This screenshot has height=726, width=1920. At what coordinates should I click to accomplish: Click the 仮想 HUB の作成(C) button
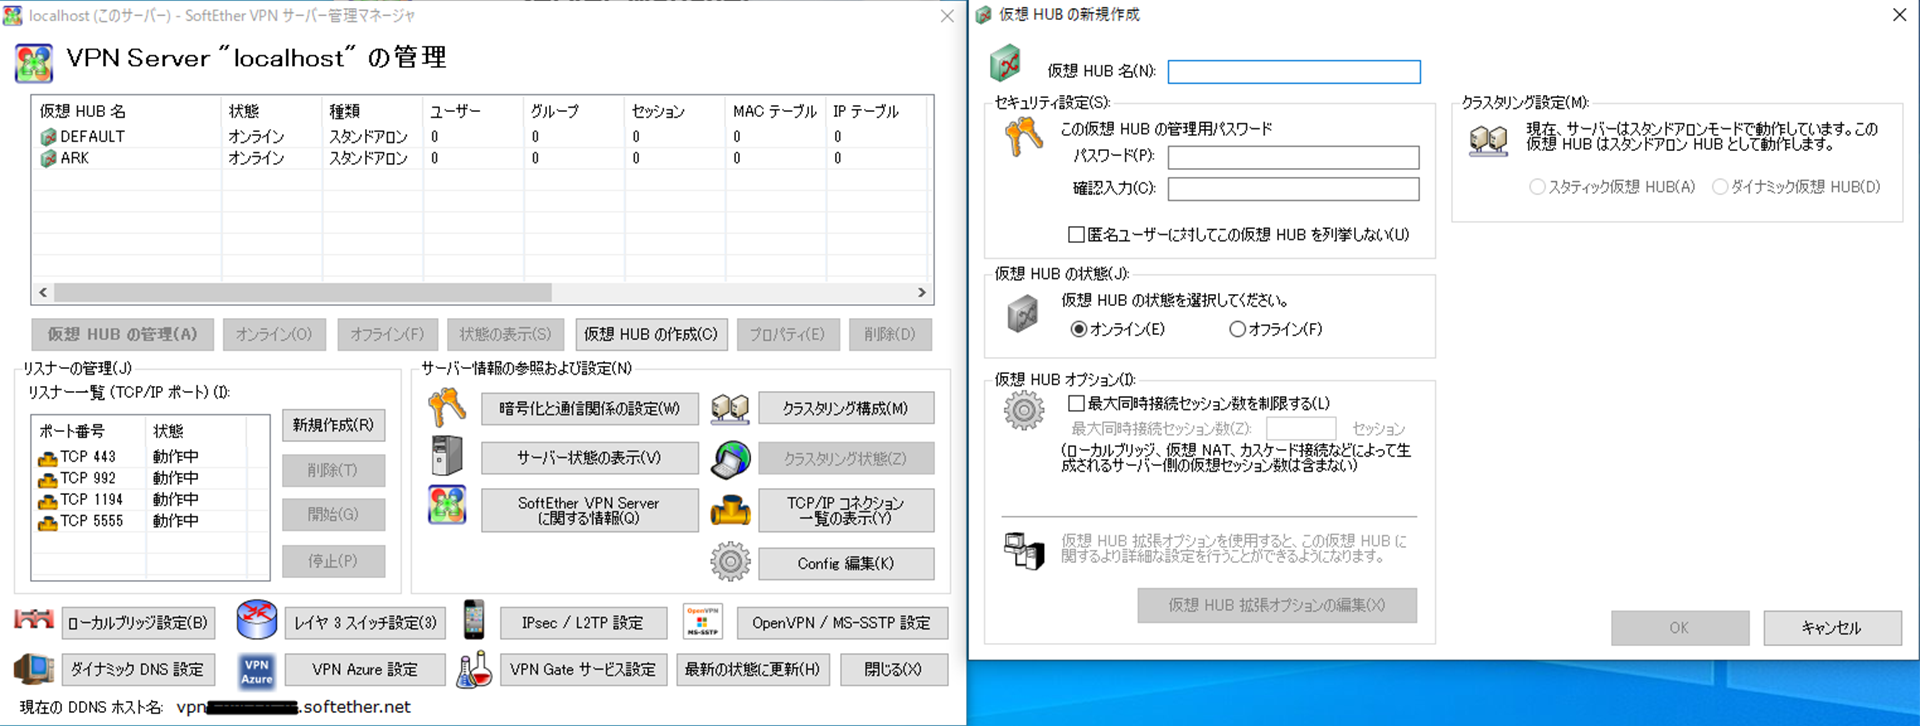[651, 335]
